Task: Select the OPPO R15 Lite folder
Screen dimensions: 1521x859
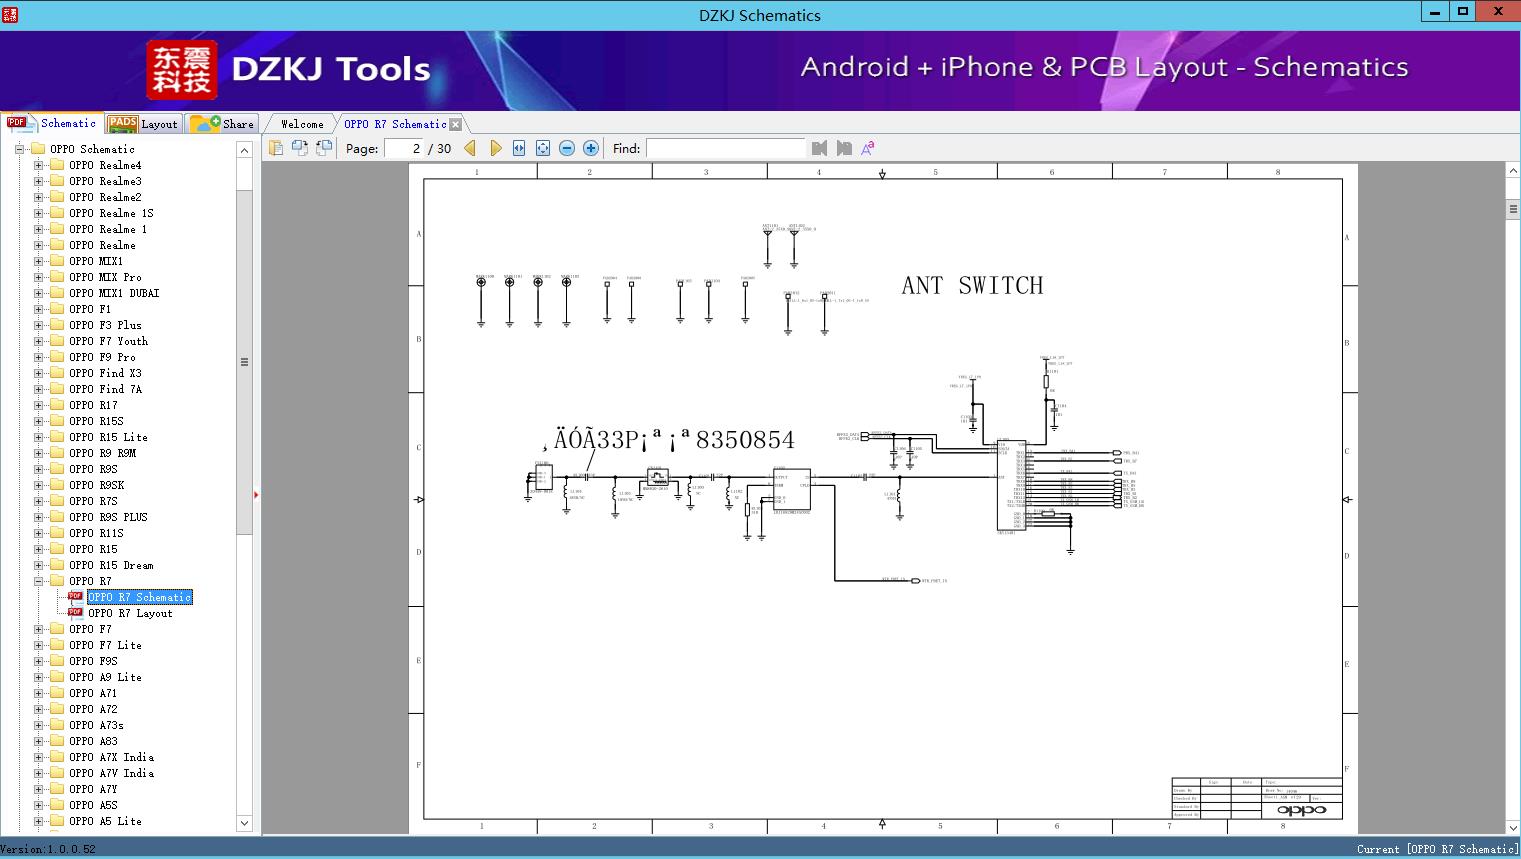Action: tap(108, 437)
